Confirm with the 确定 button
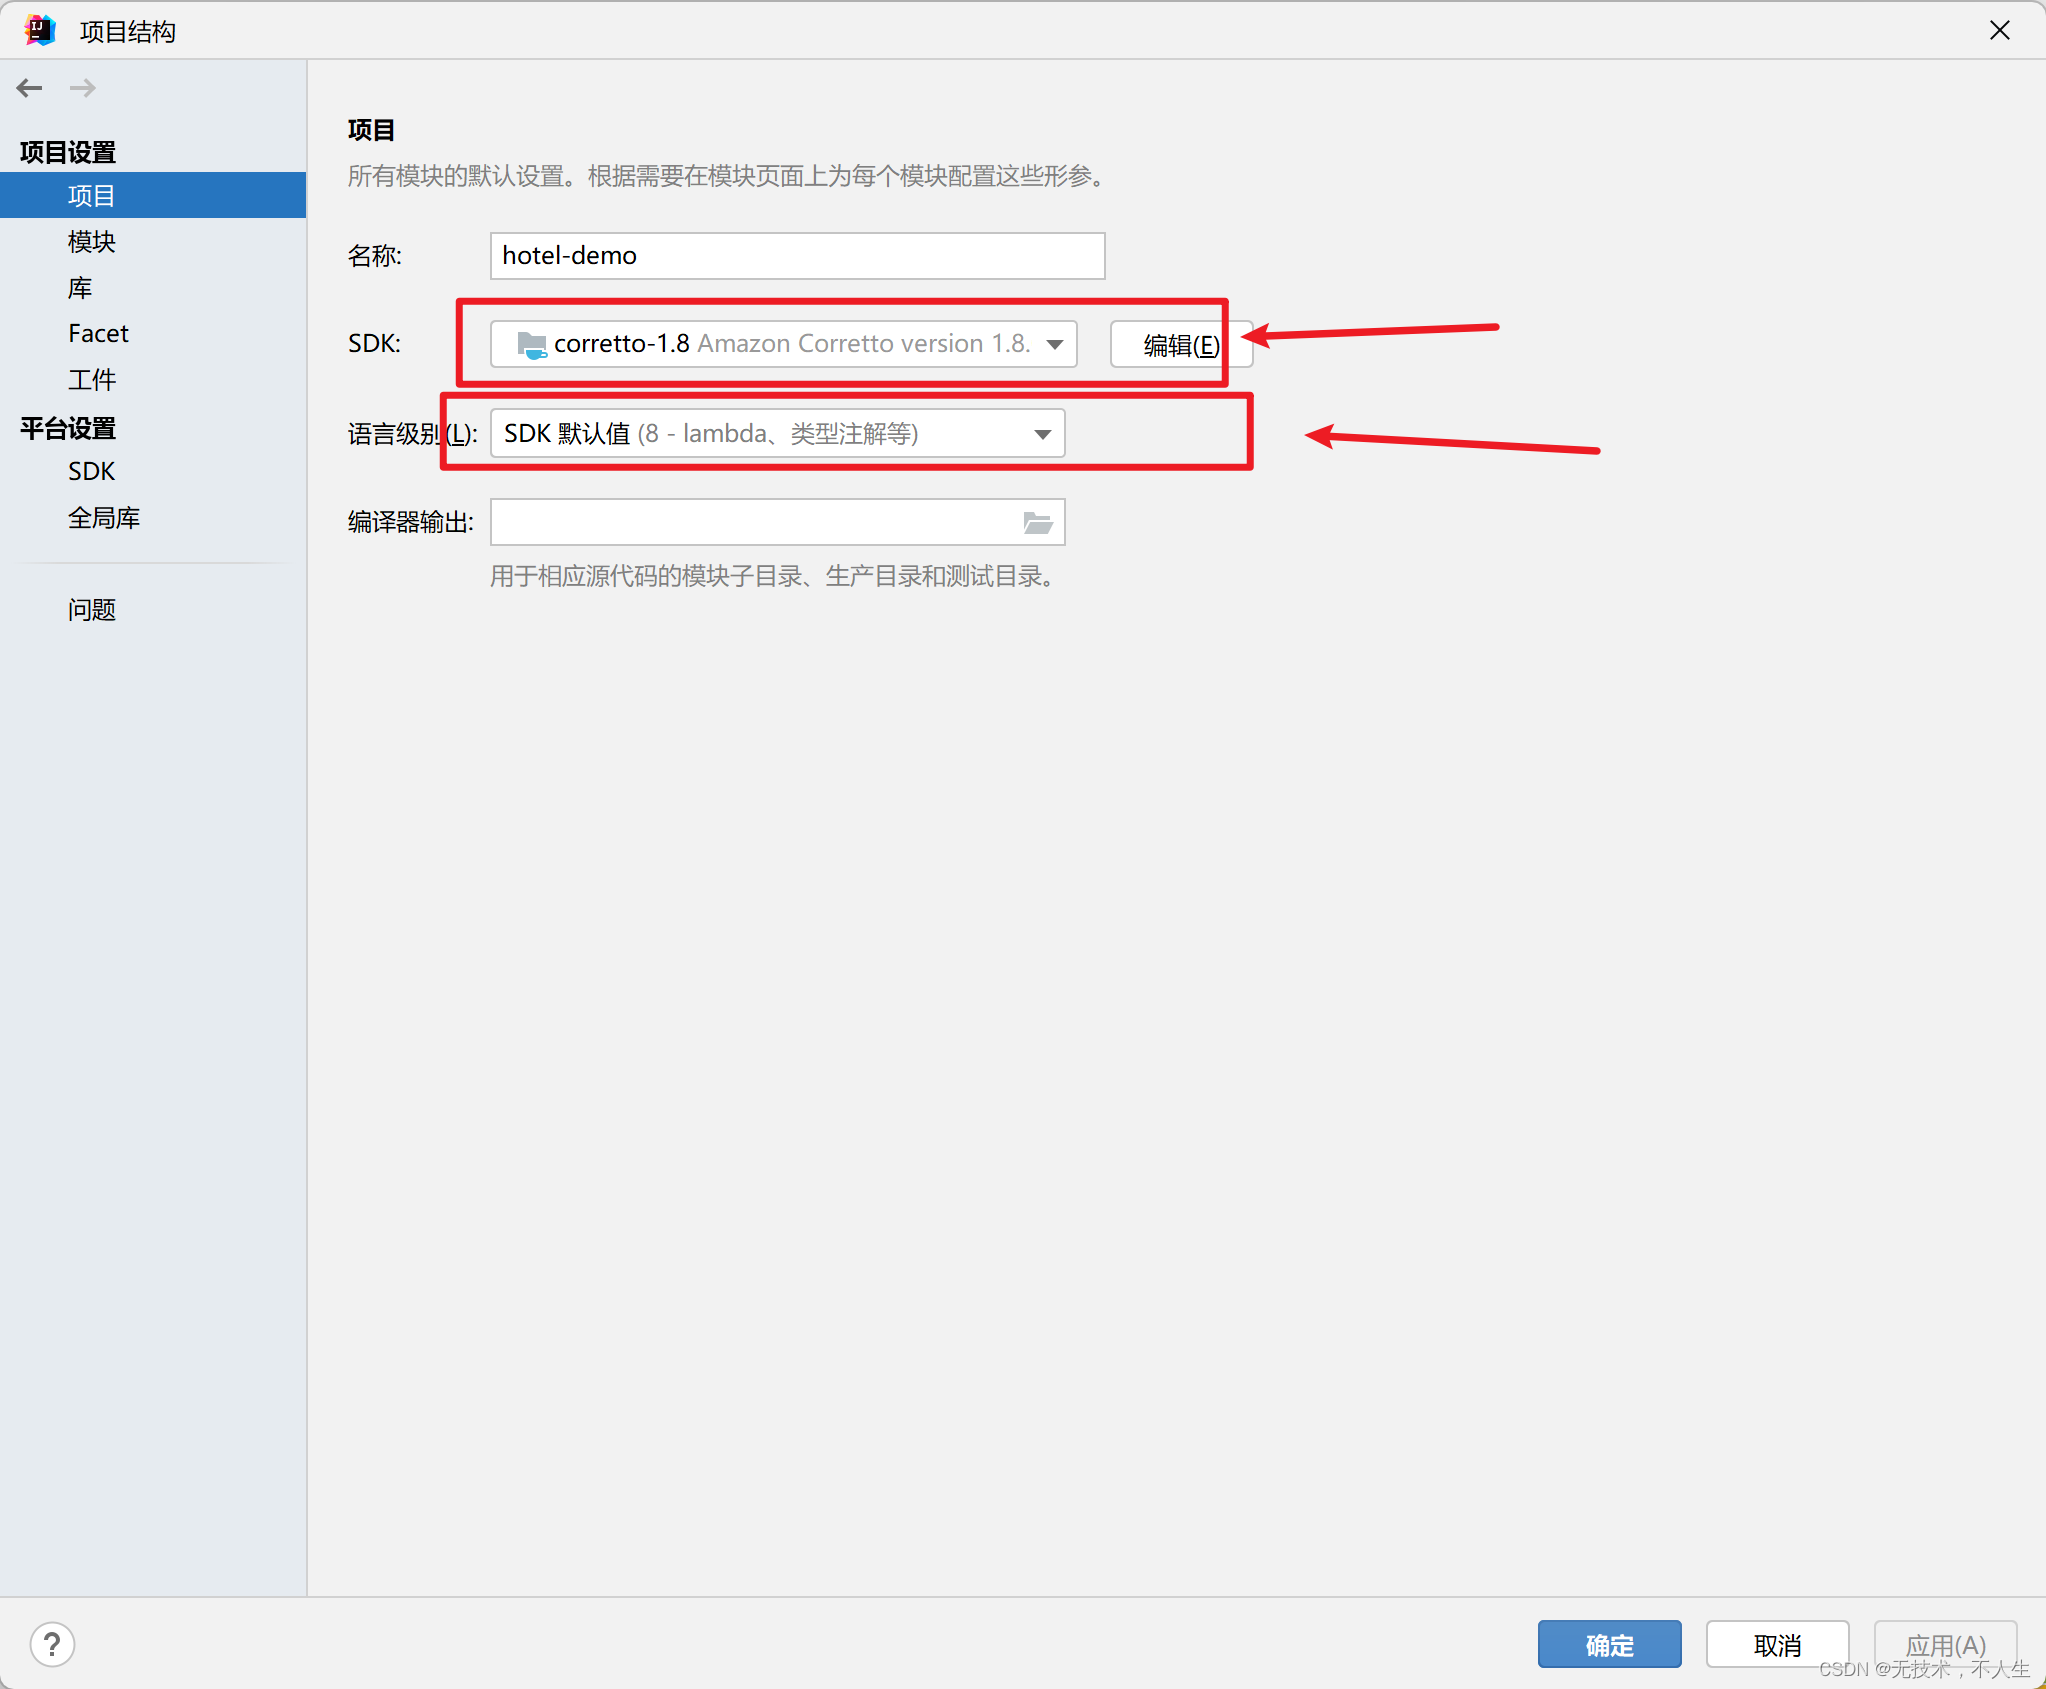This screenshot has height=1689, width=2046. click(x=1609, y=1645)
